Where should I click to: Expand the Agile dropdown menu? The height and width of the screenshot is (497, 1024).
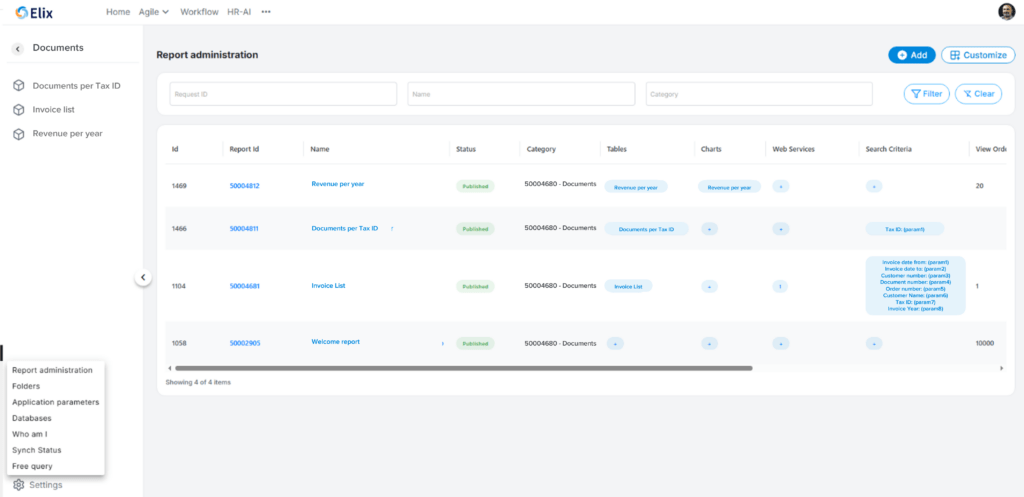coord(153,12)
